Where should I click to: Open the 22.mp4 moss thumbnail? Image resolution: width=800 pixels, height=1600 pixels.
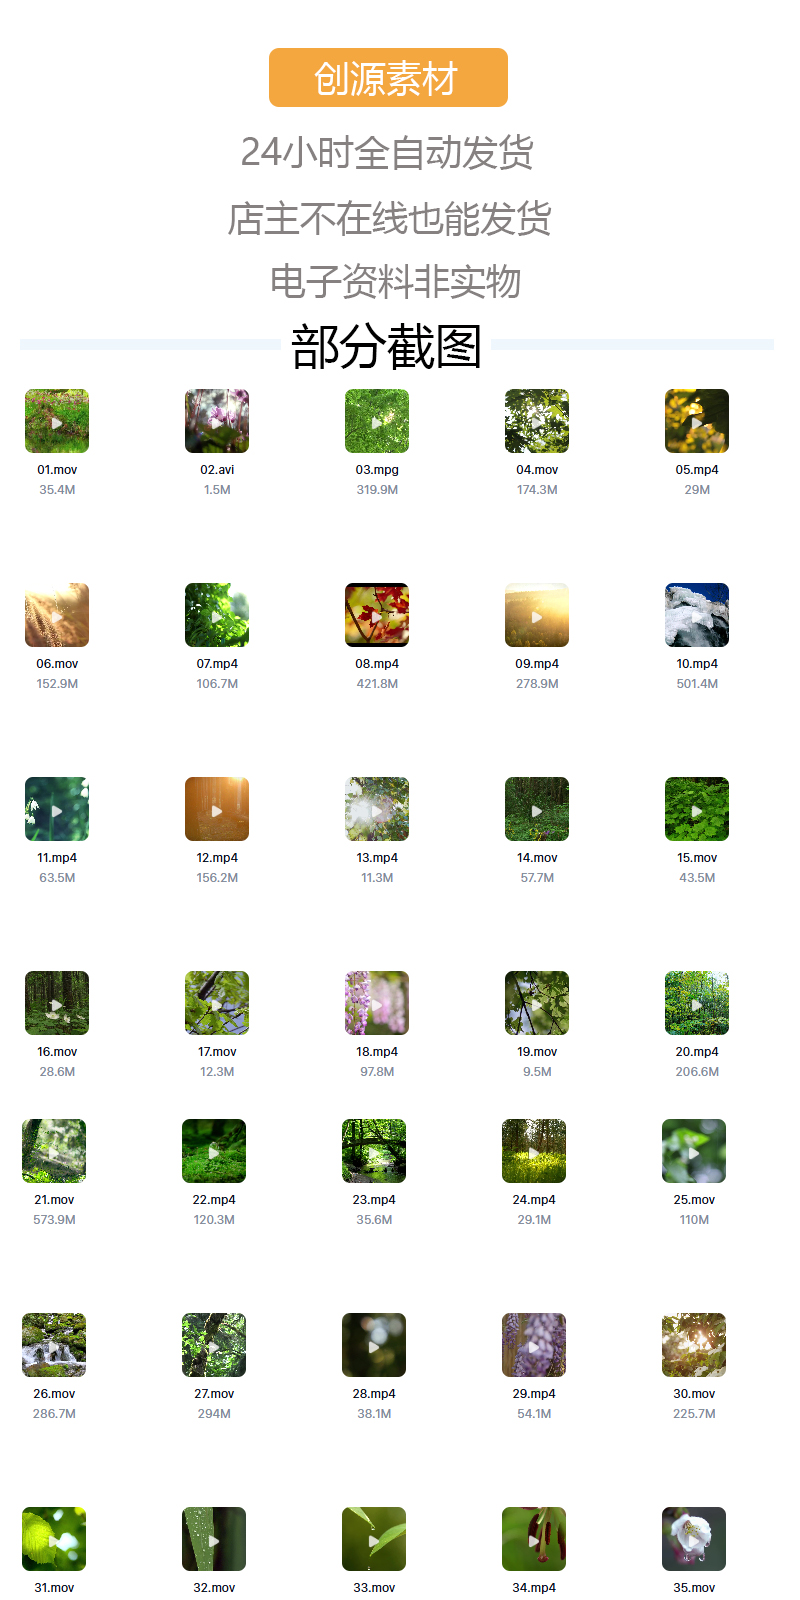(214, 1151)
